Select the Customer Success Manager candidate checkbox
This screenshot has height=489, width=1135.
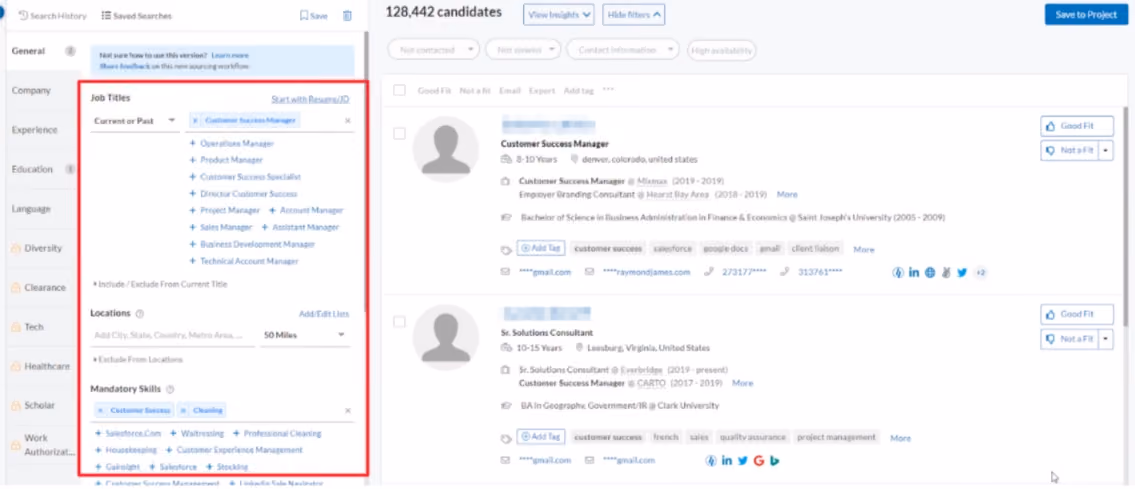pos(400,134)
